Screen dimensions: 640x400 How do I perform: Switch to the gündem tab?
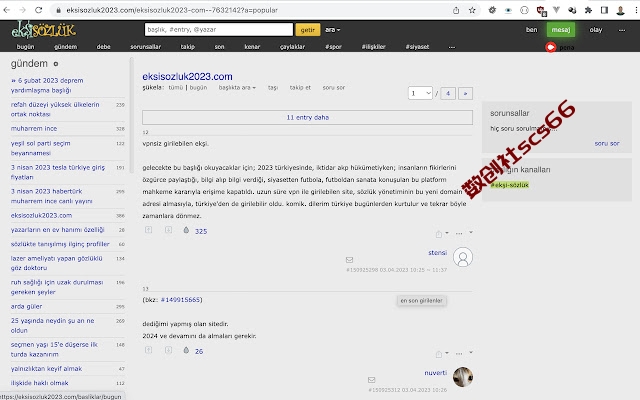pyautogui.click(x=65, y=47)
